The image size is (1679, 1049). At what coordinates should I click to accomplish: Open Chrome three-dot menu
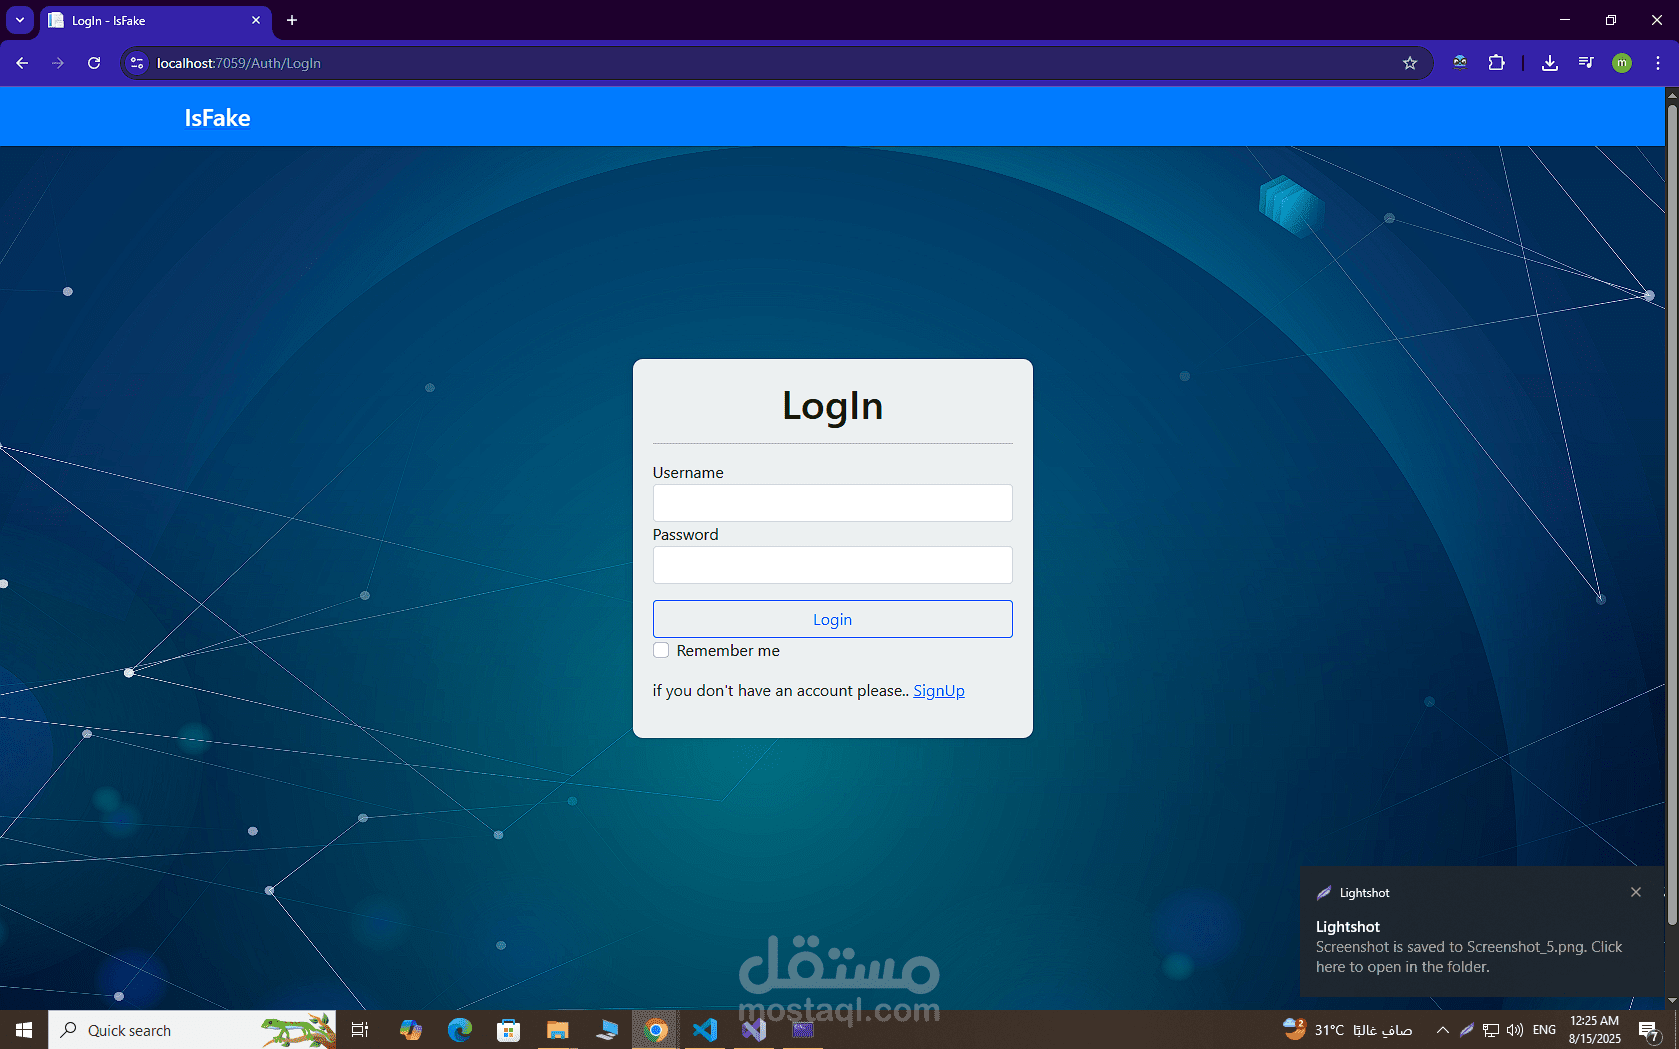[x=1658, y=63]
